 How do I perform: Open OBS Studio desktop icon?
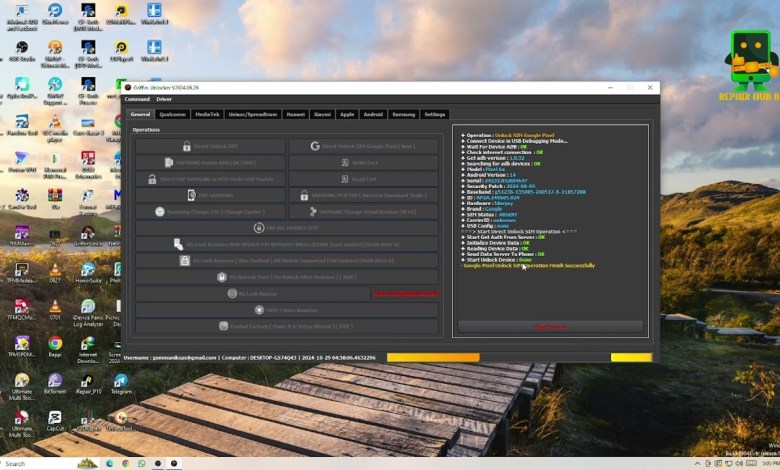coord(21,52)
